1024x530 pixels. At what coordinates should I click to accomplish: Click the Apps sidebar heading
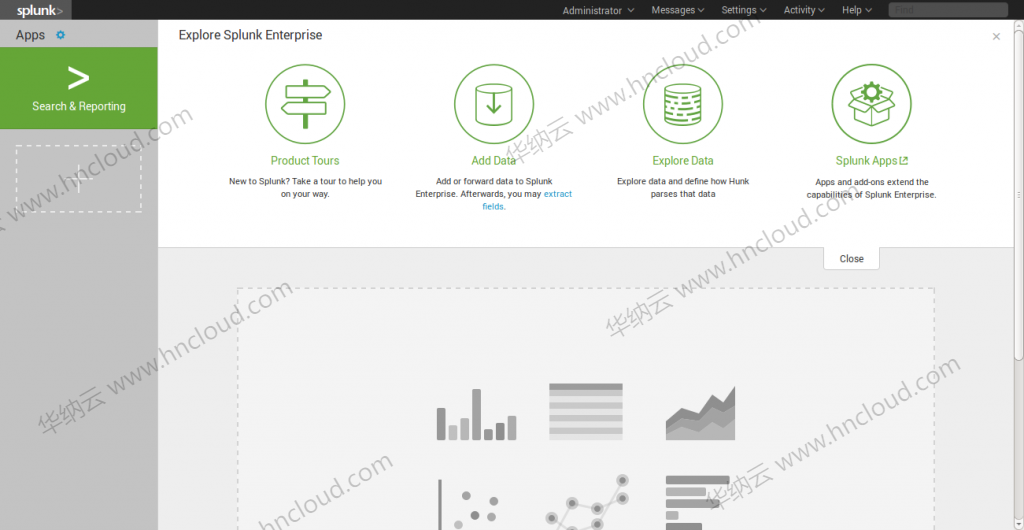30,35
